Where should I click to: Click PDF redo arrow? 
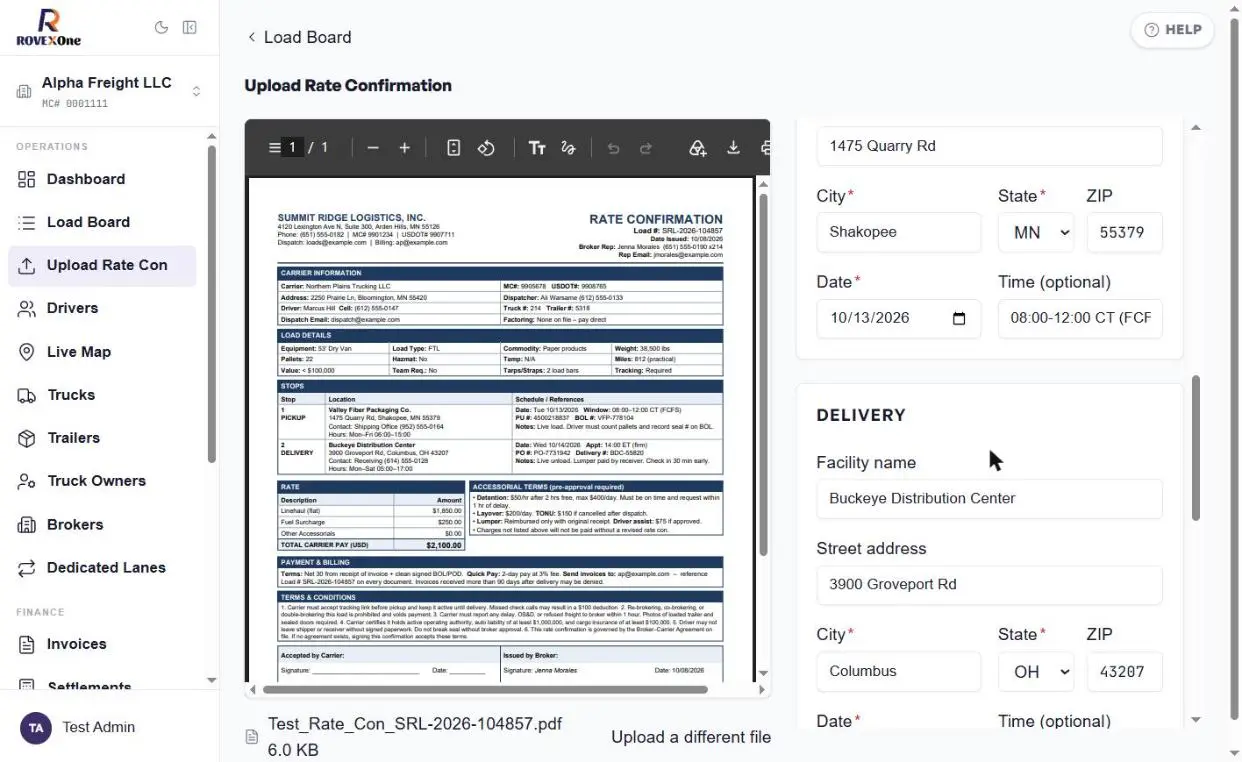click(646, 147)
